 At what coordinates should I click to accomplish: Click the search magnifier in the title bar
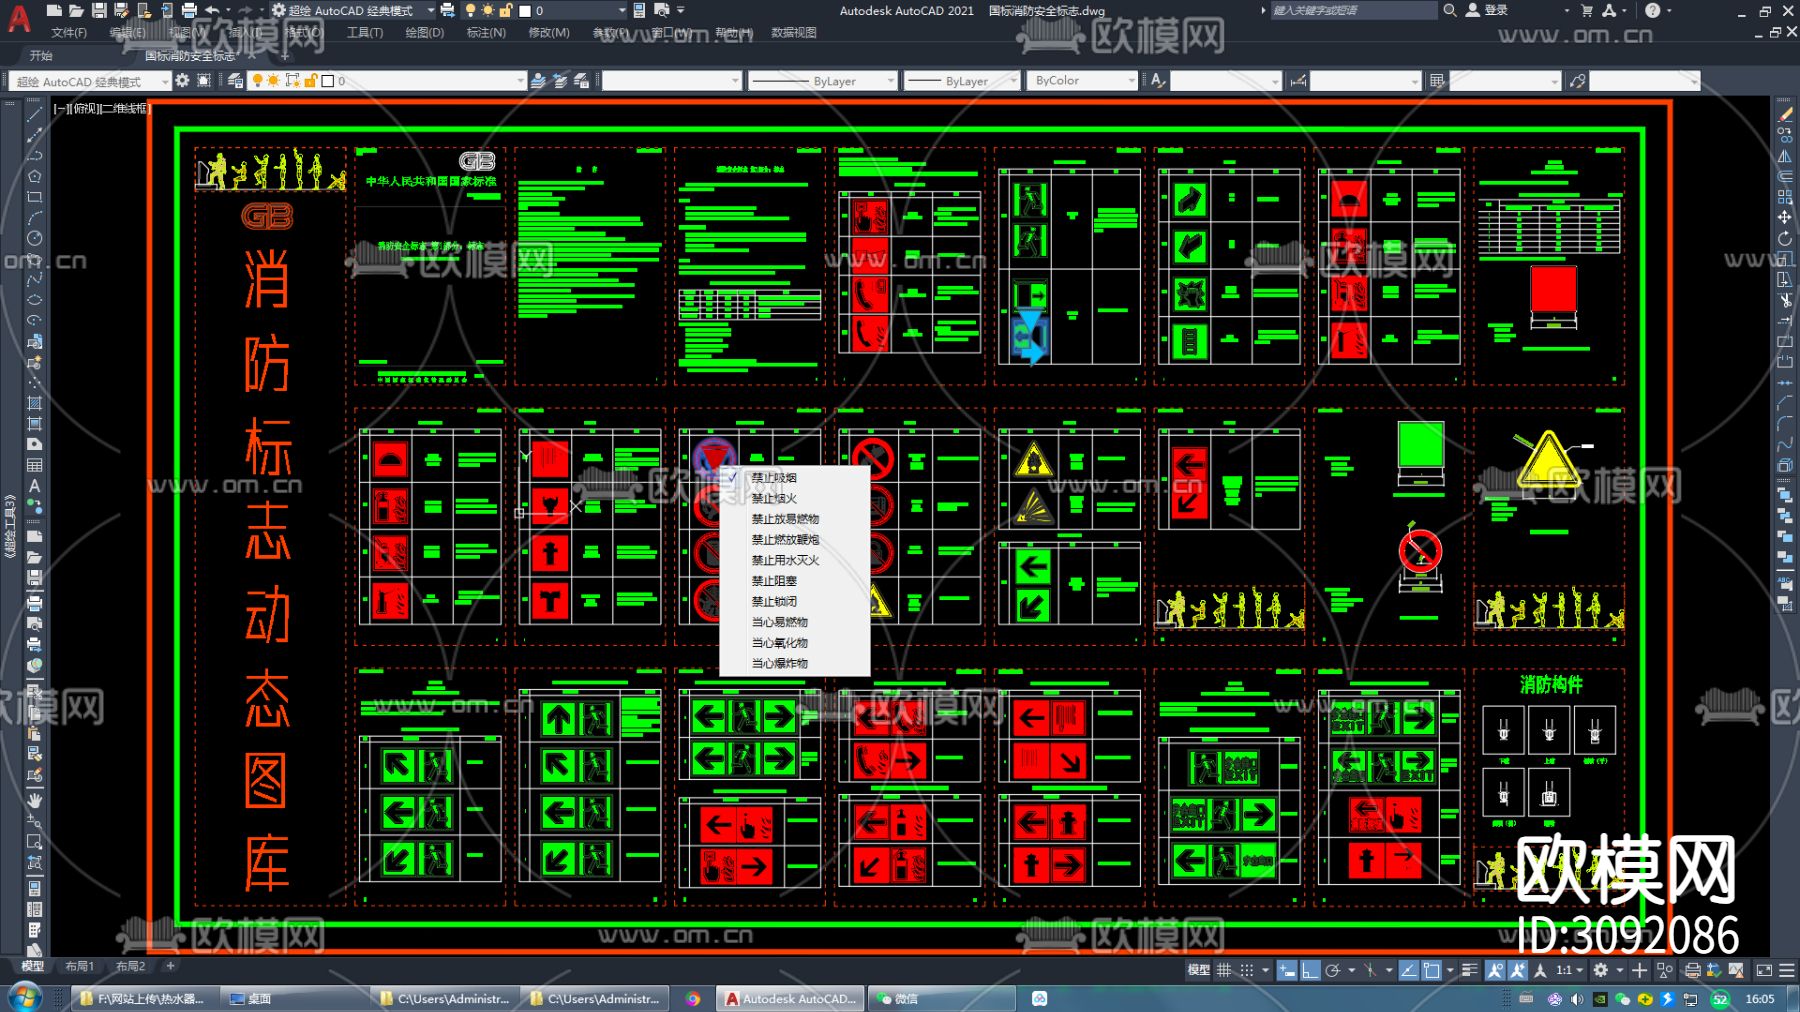pos(1450,10)
